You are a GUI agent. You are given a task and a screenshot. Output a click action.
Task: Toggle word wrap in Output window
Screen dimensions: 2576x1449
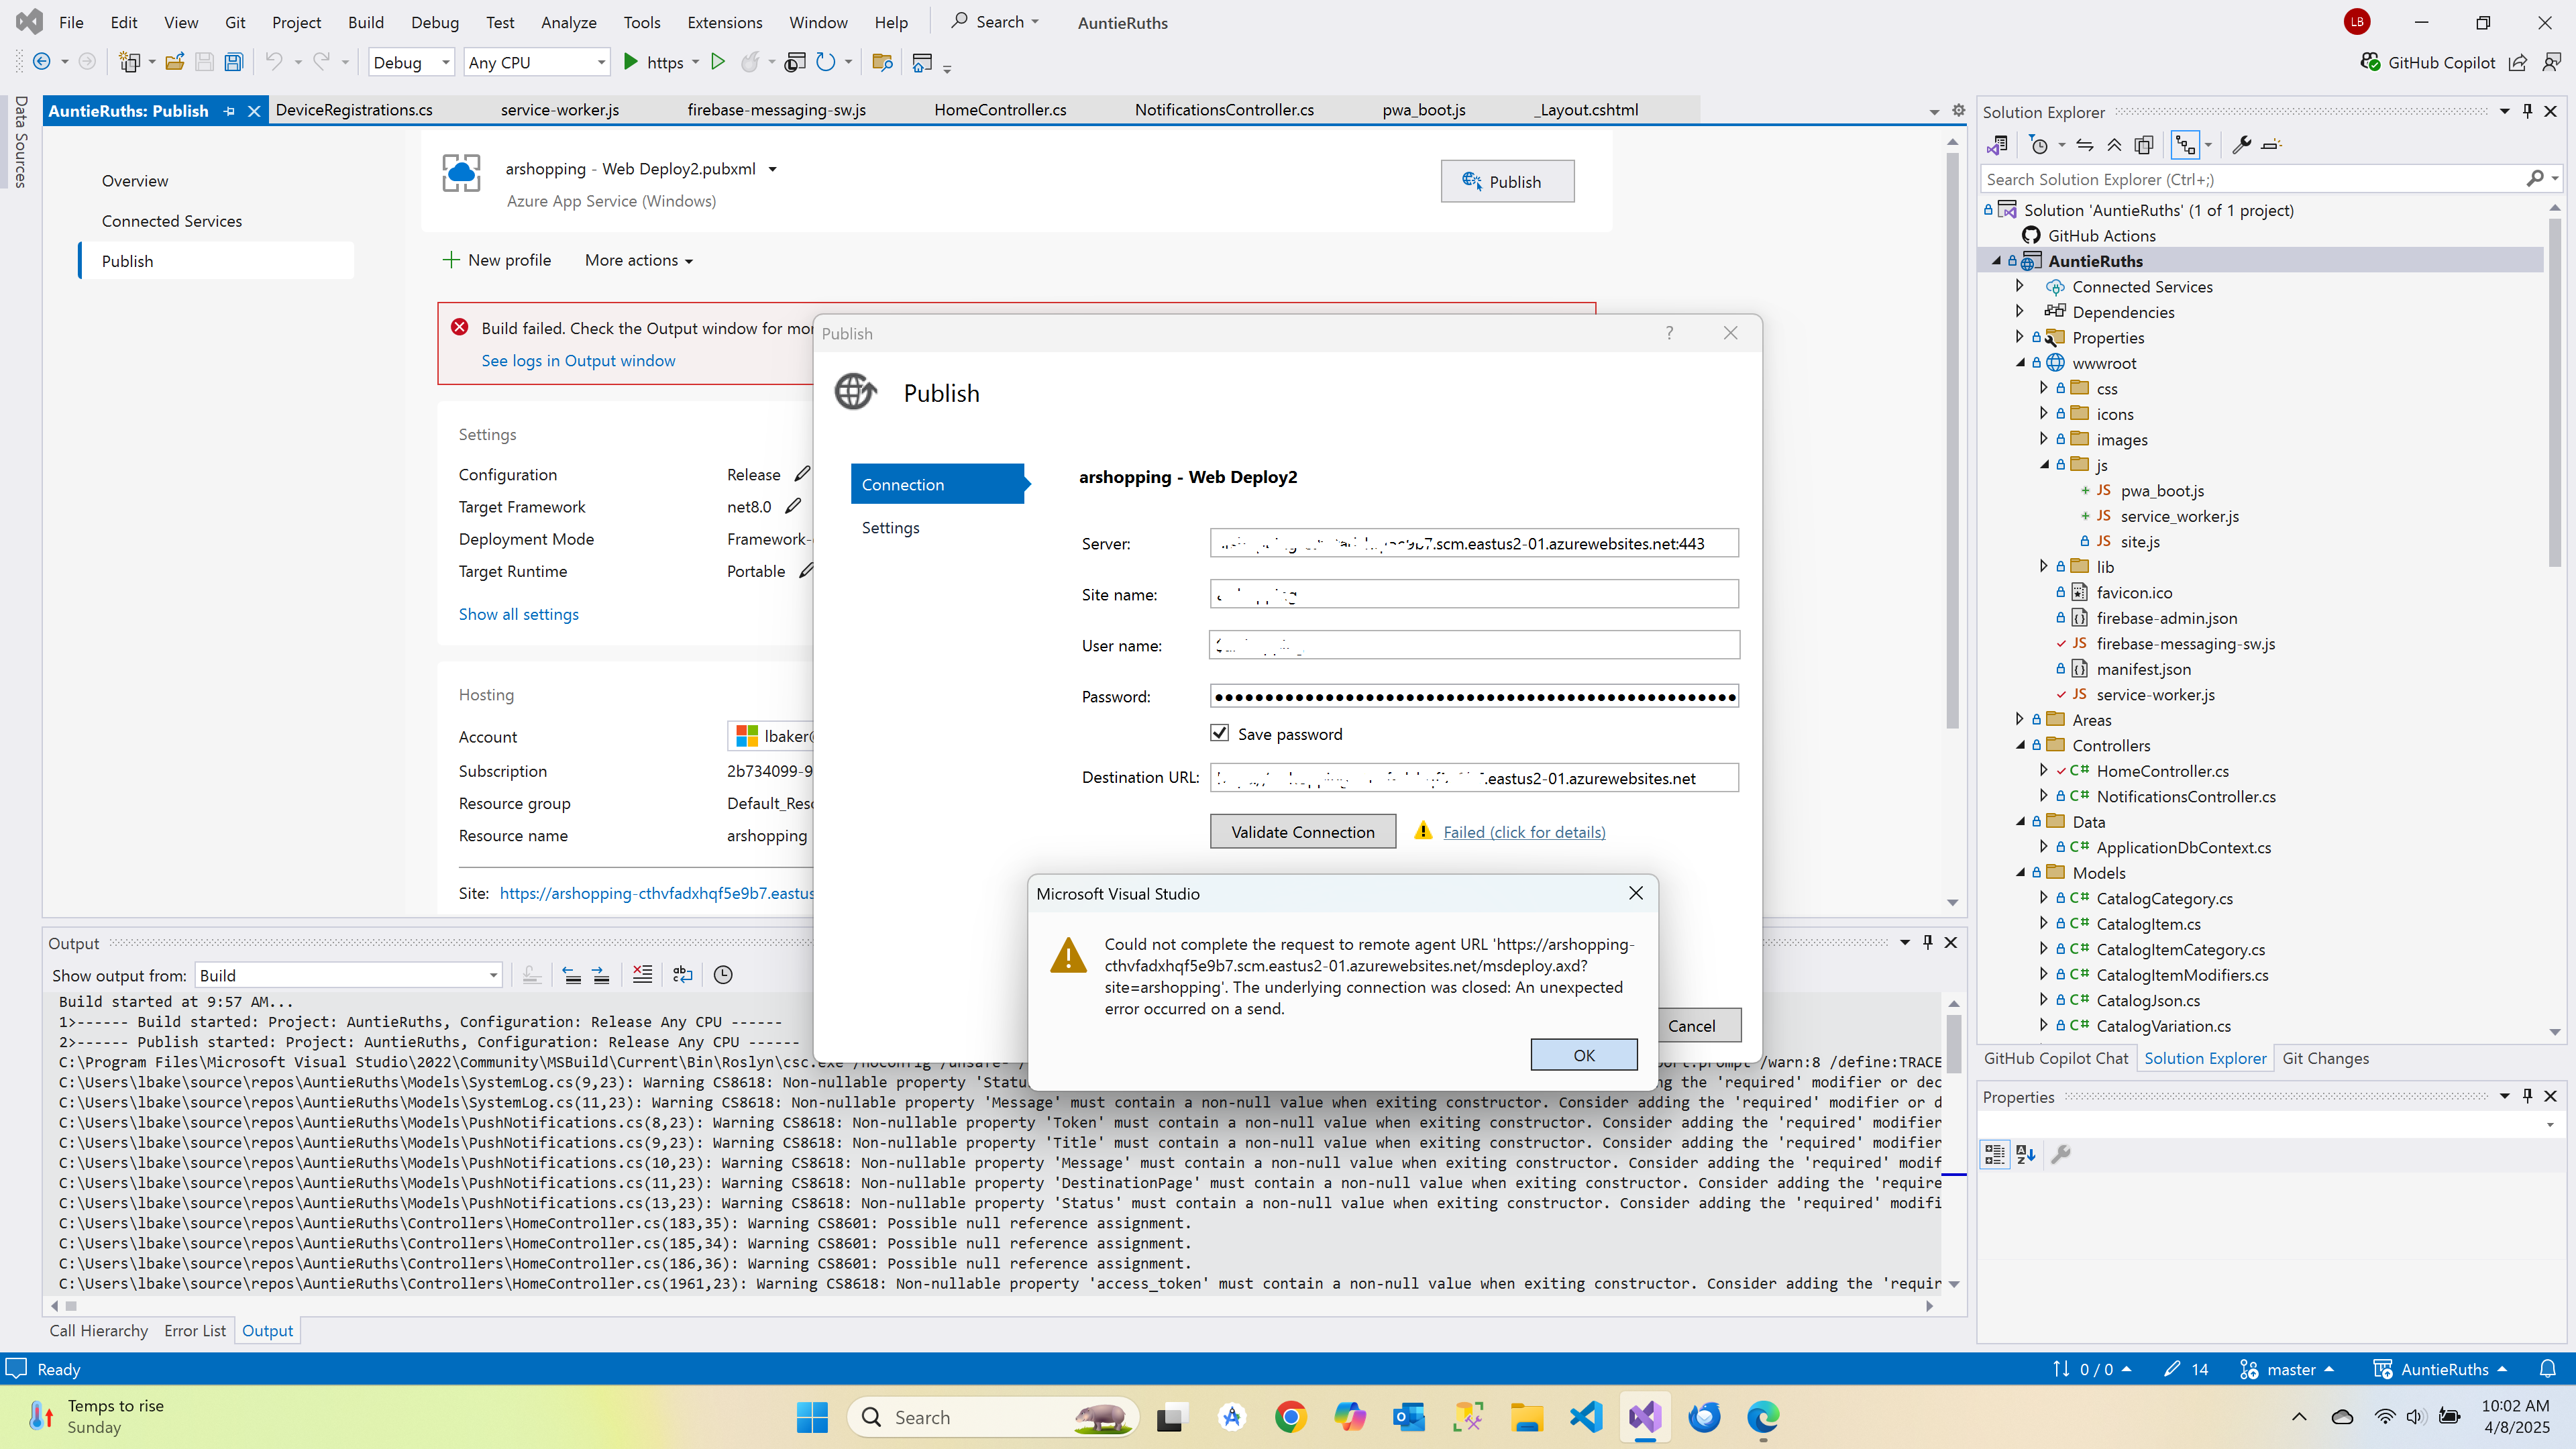(x=683, y=974)
